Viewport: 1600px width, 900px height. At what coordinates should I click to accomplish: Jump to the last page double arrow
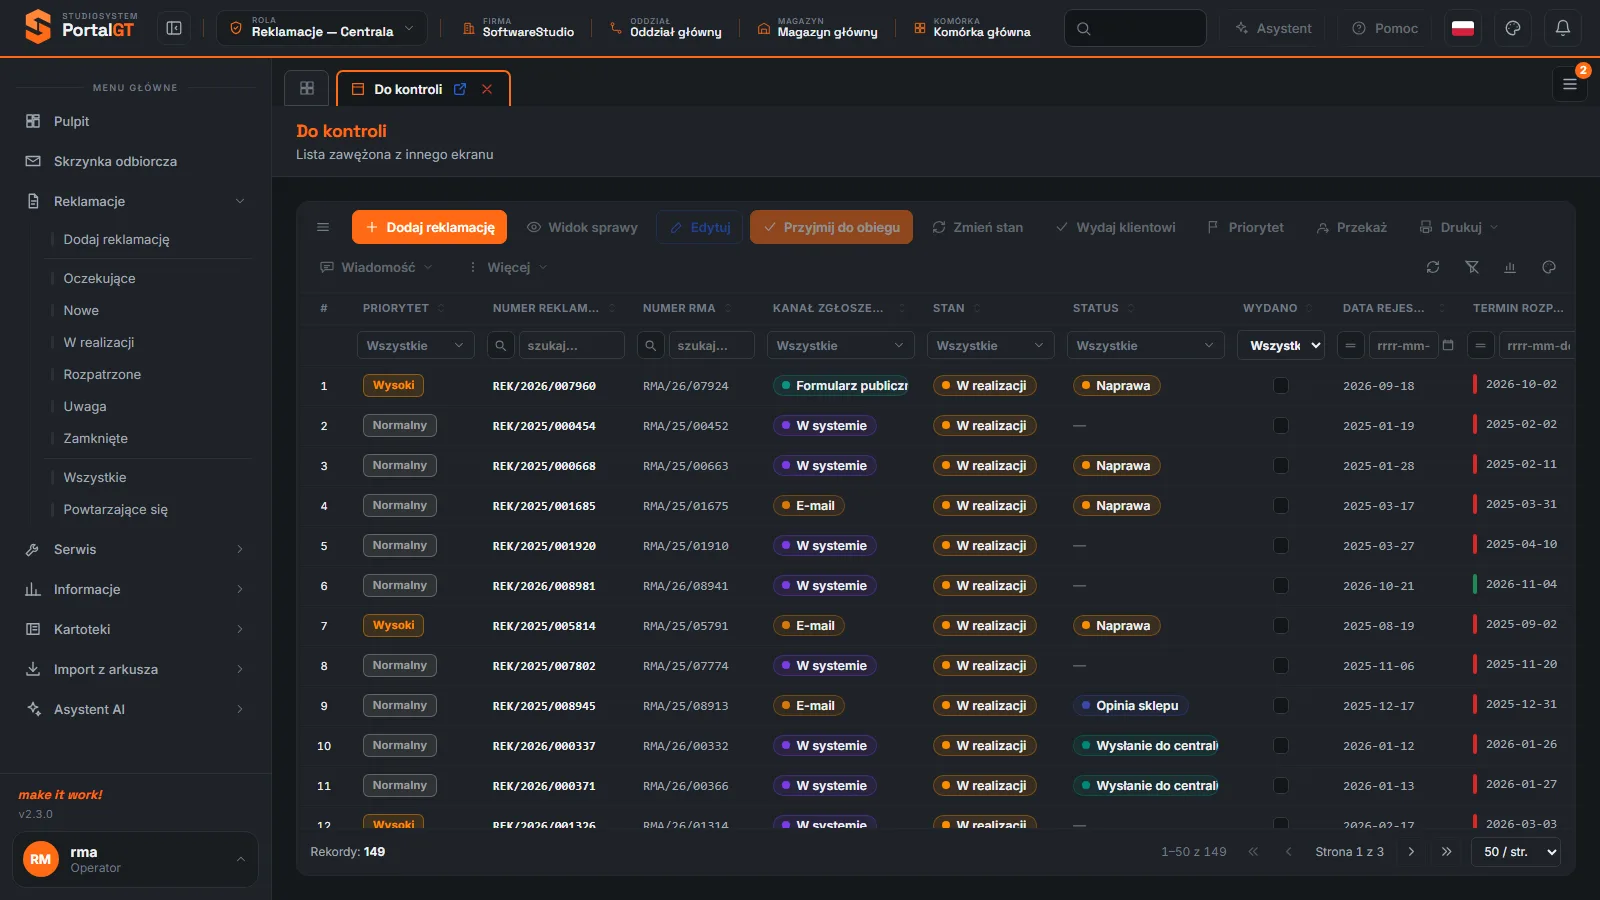(x=1446, y=852)
